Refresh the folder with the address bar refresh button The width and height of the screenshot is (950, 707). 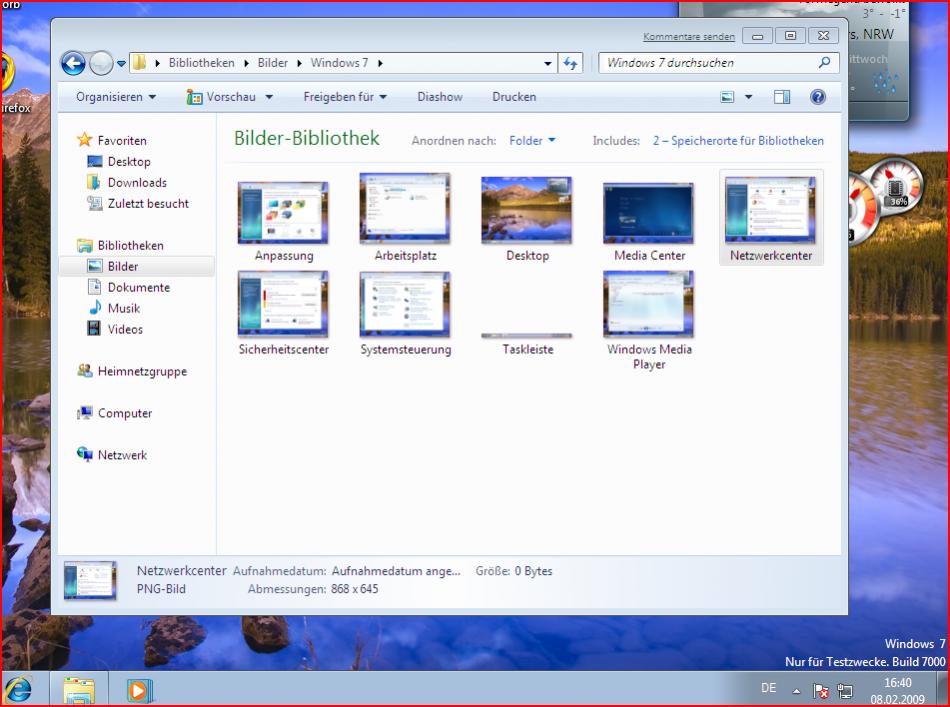coord(570,63)
